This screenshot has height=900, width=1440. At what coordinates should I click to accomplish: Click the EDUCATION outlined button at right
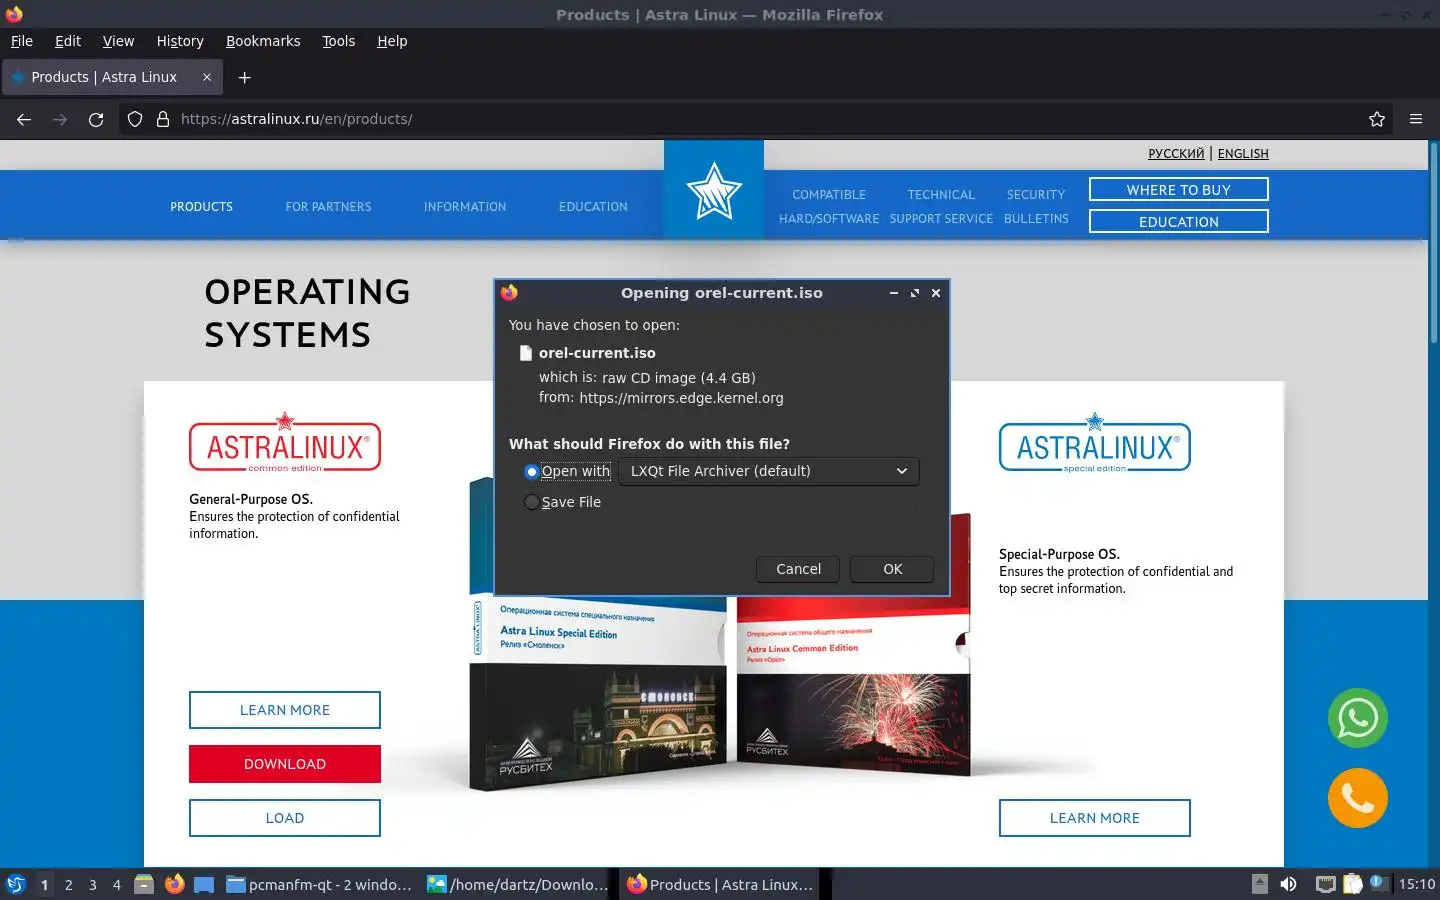[x=1179, y=222]
